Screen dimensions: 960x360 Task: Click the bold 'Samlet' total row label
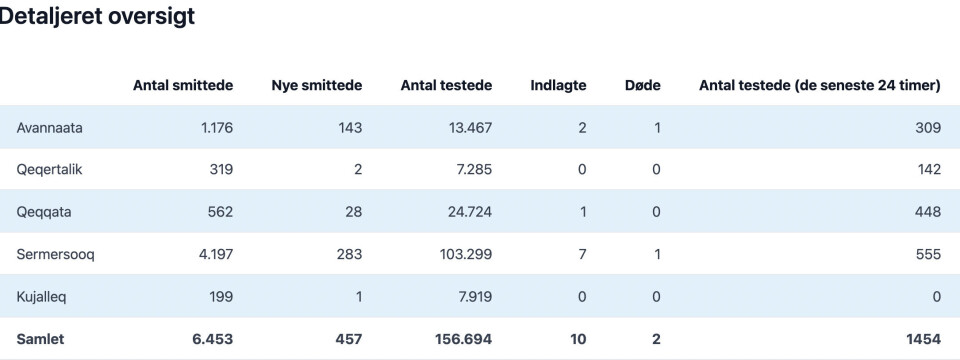pos(40,339)
